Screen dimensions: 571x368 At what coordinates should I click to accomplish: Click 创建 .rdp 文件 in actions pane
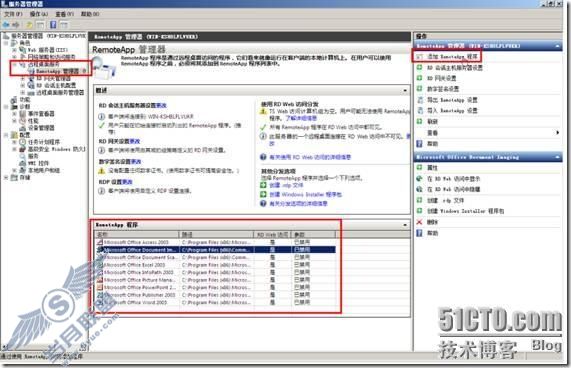pyautogui.click(x=445, y=200)
